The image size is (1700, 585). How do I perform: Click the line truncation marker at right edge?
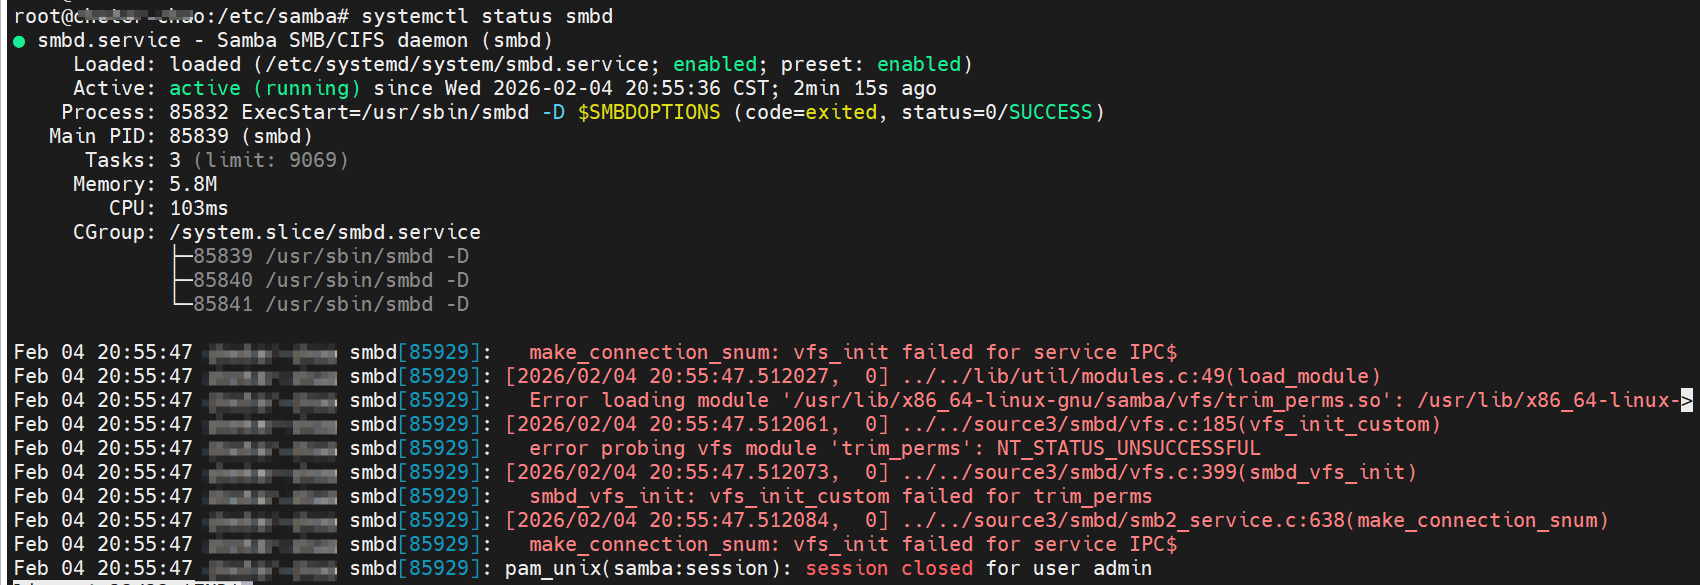tap(1686, 400)
